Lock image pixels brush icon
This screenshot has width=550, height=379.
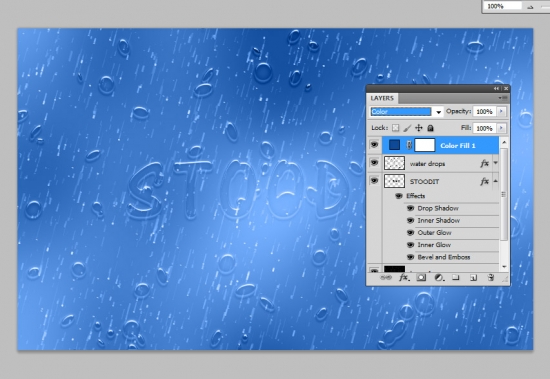click(407, 128)
